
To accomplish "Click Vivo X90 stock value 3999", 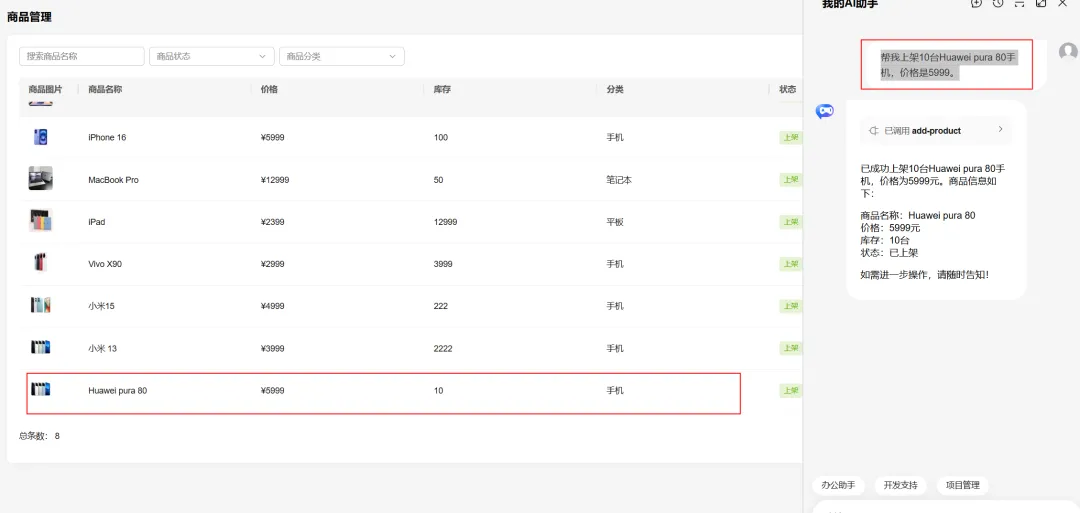I will (443, 264).
